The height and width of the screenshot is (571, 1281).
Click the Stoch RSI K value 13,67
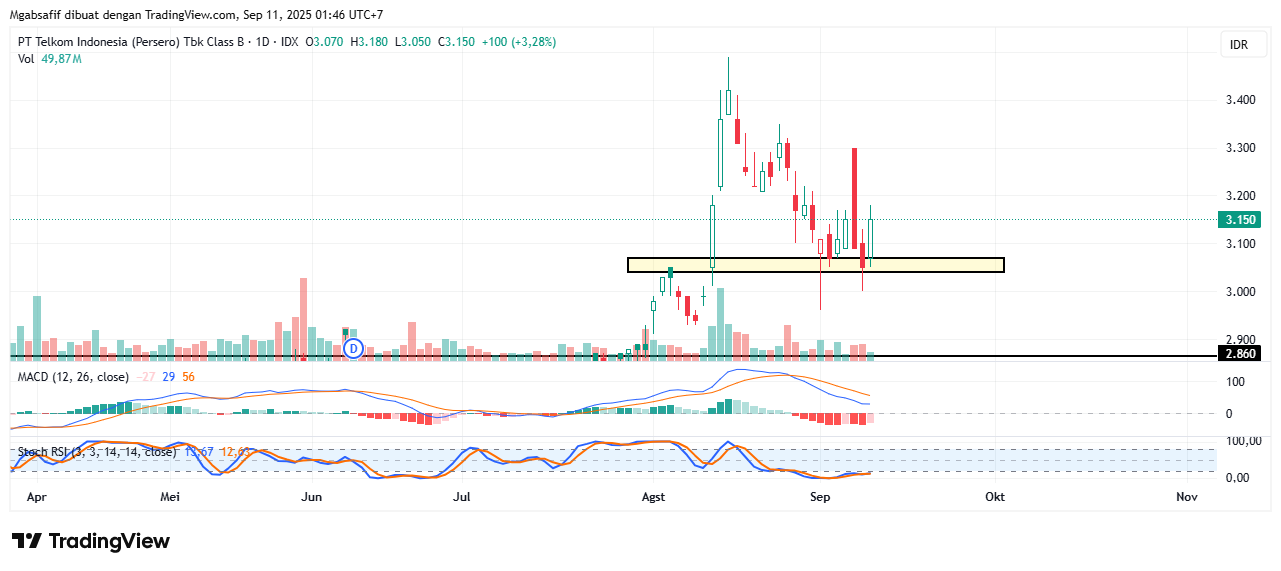coord(199,452)
